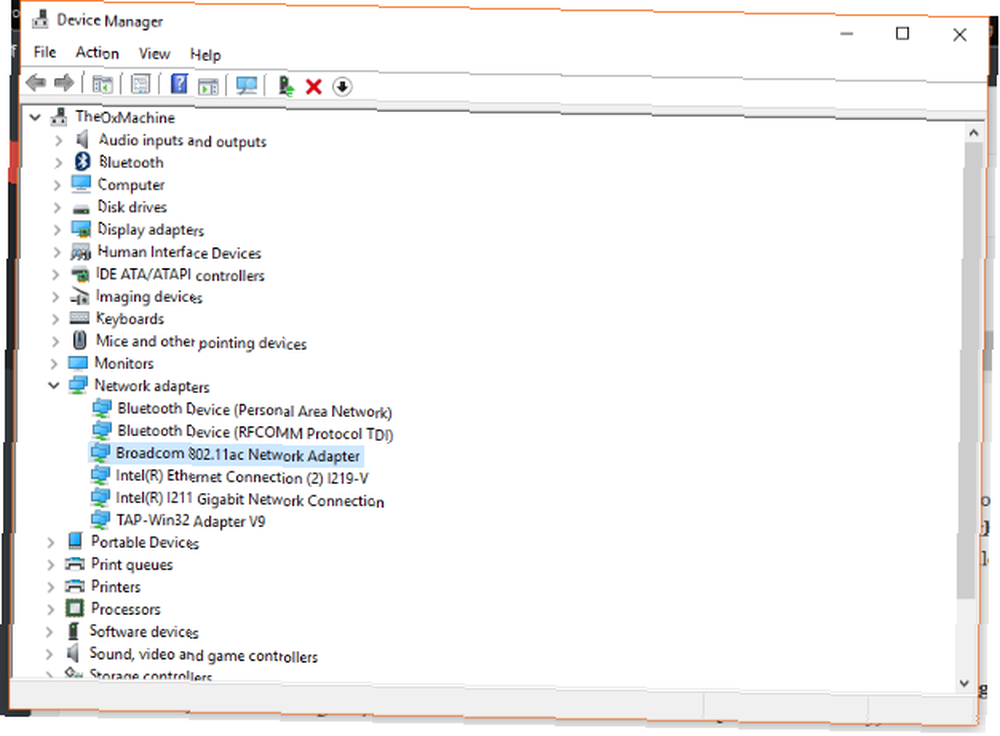
Task: Open the Action menu
Action: pyautogui.click(x=97, y=52)
